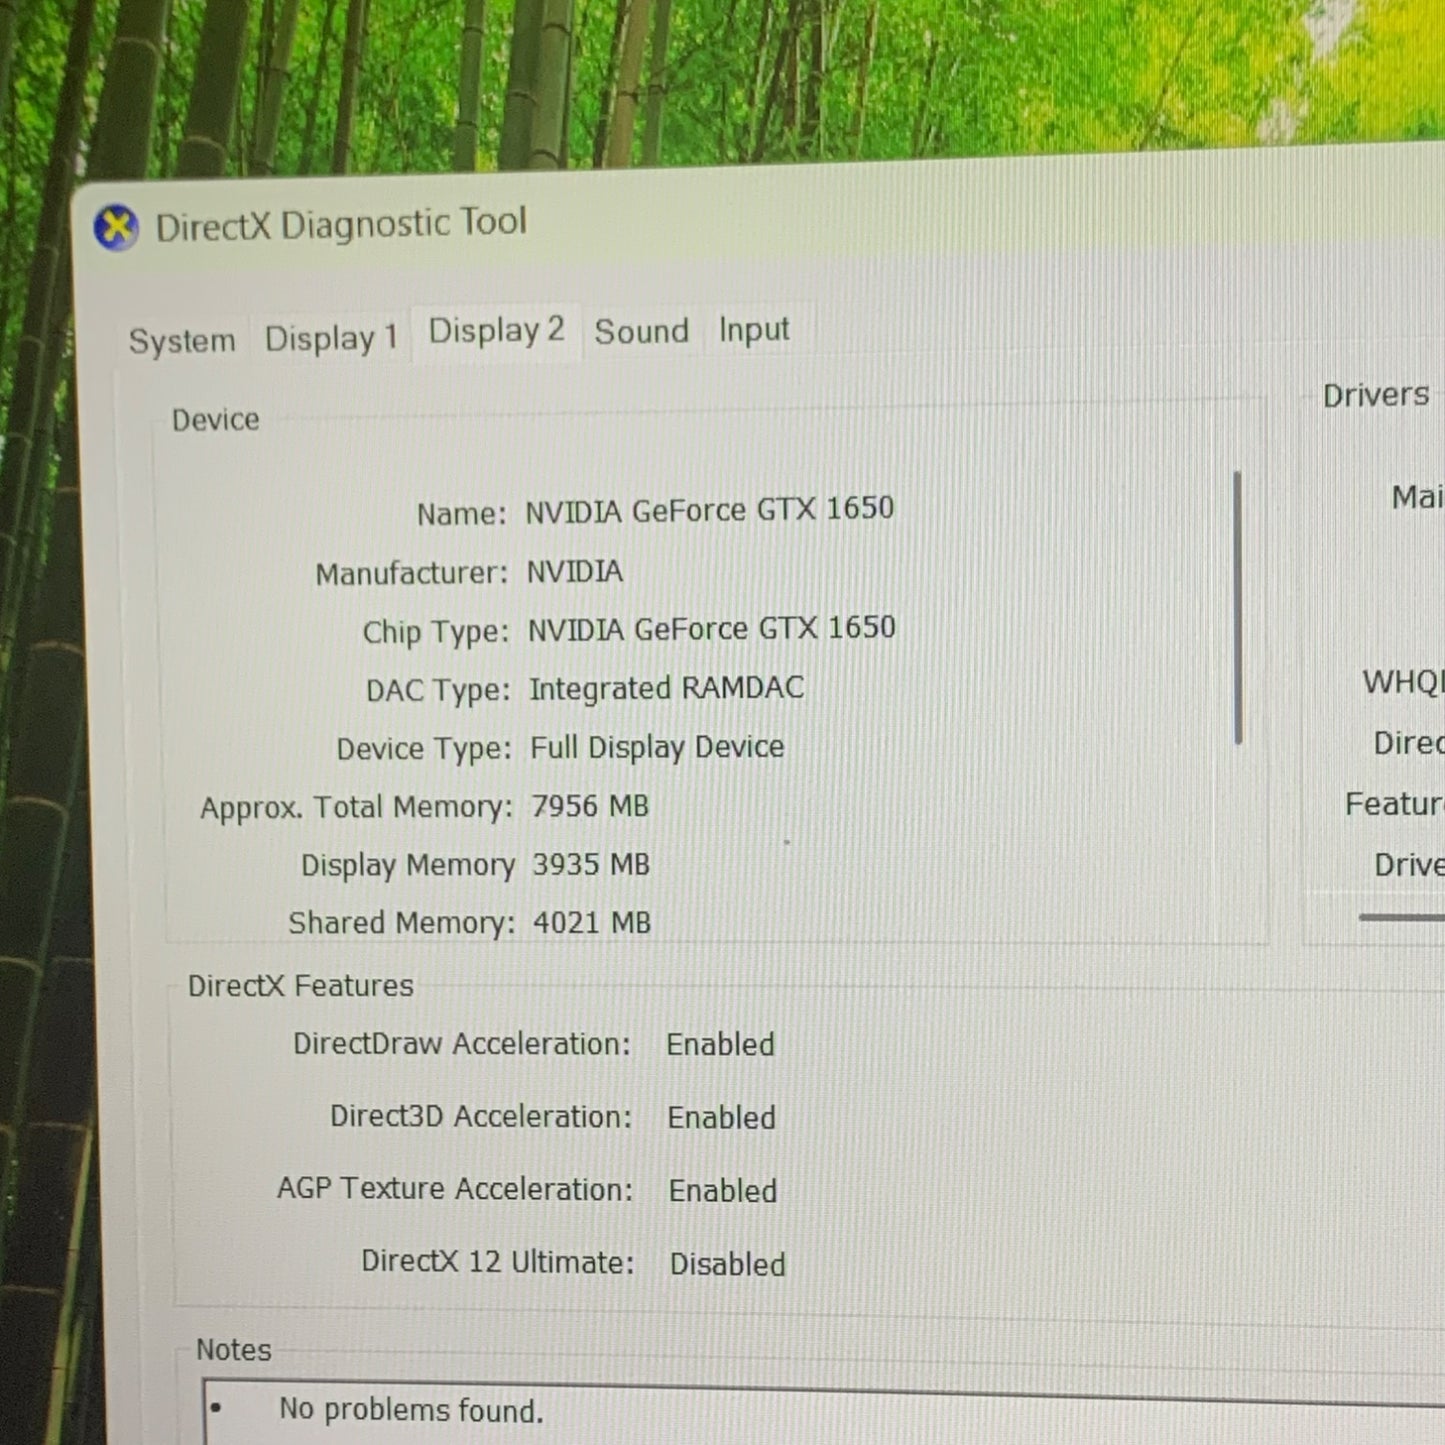Open the Input tab
1445x1445 pixels.
click(754, 329)
